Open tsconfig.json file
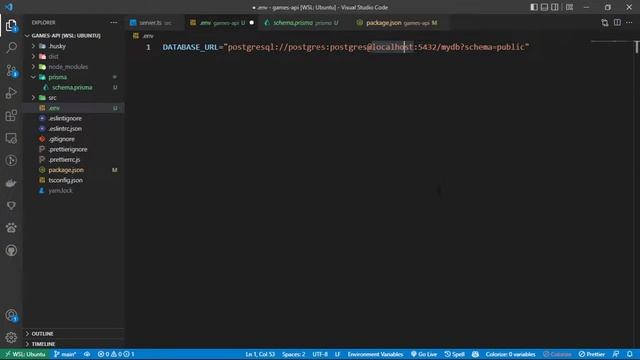 [73, 180]
